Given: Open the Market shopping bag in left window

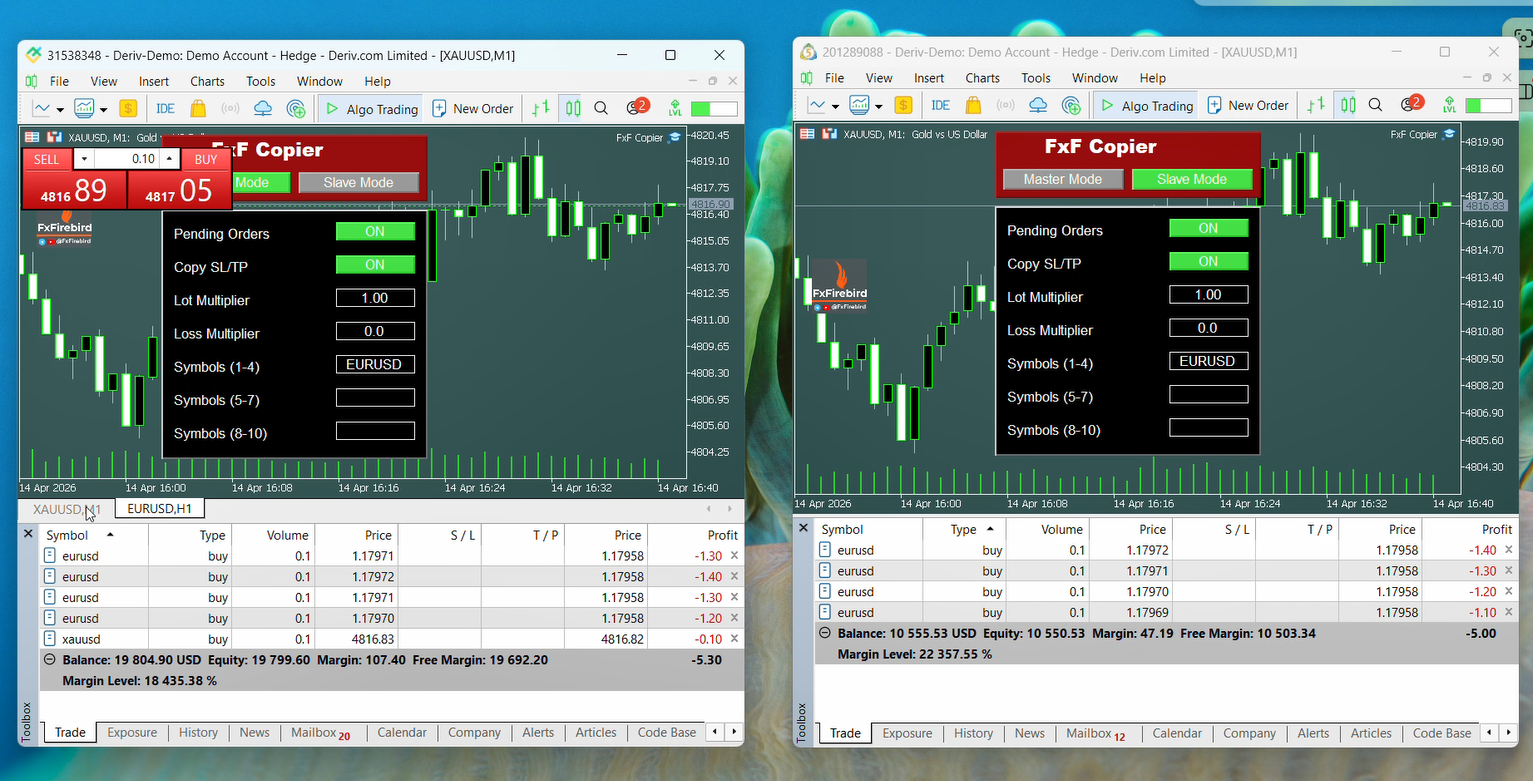Looking at the screenshot, I should pyautogui.click(x=198, y=109).
